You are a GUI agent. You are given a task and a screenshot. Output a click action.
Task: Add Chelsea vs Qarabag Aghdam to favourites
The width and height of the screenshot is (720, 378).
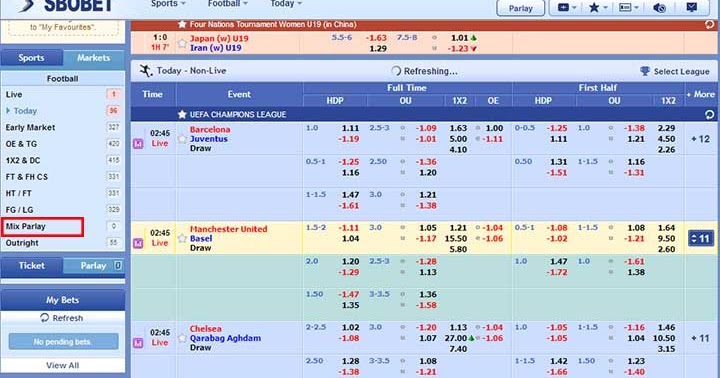(x=182, y=338)
